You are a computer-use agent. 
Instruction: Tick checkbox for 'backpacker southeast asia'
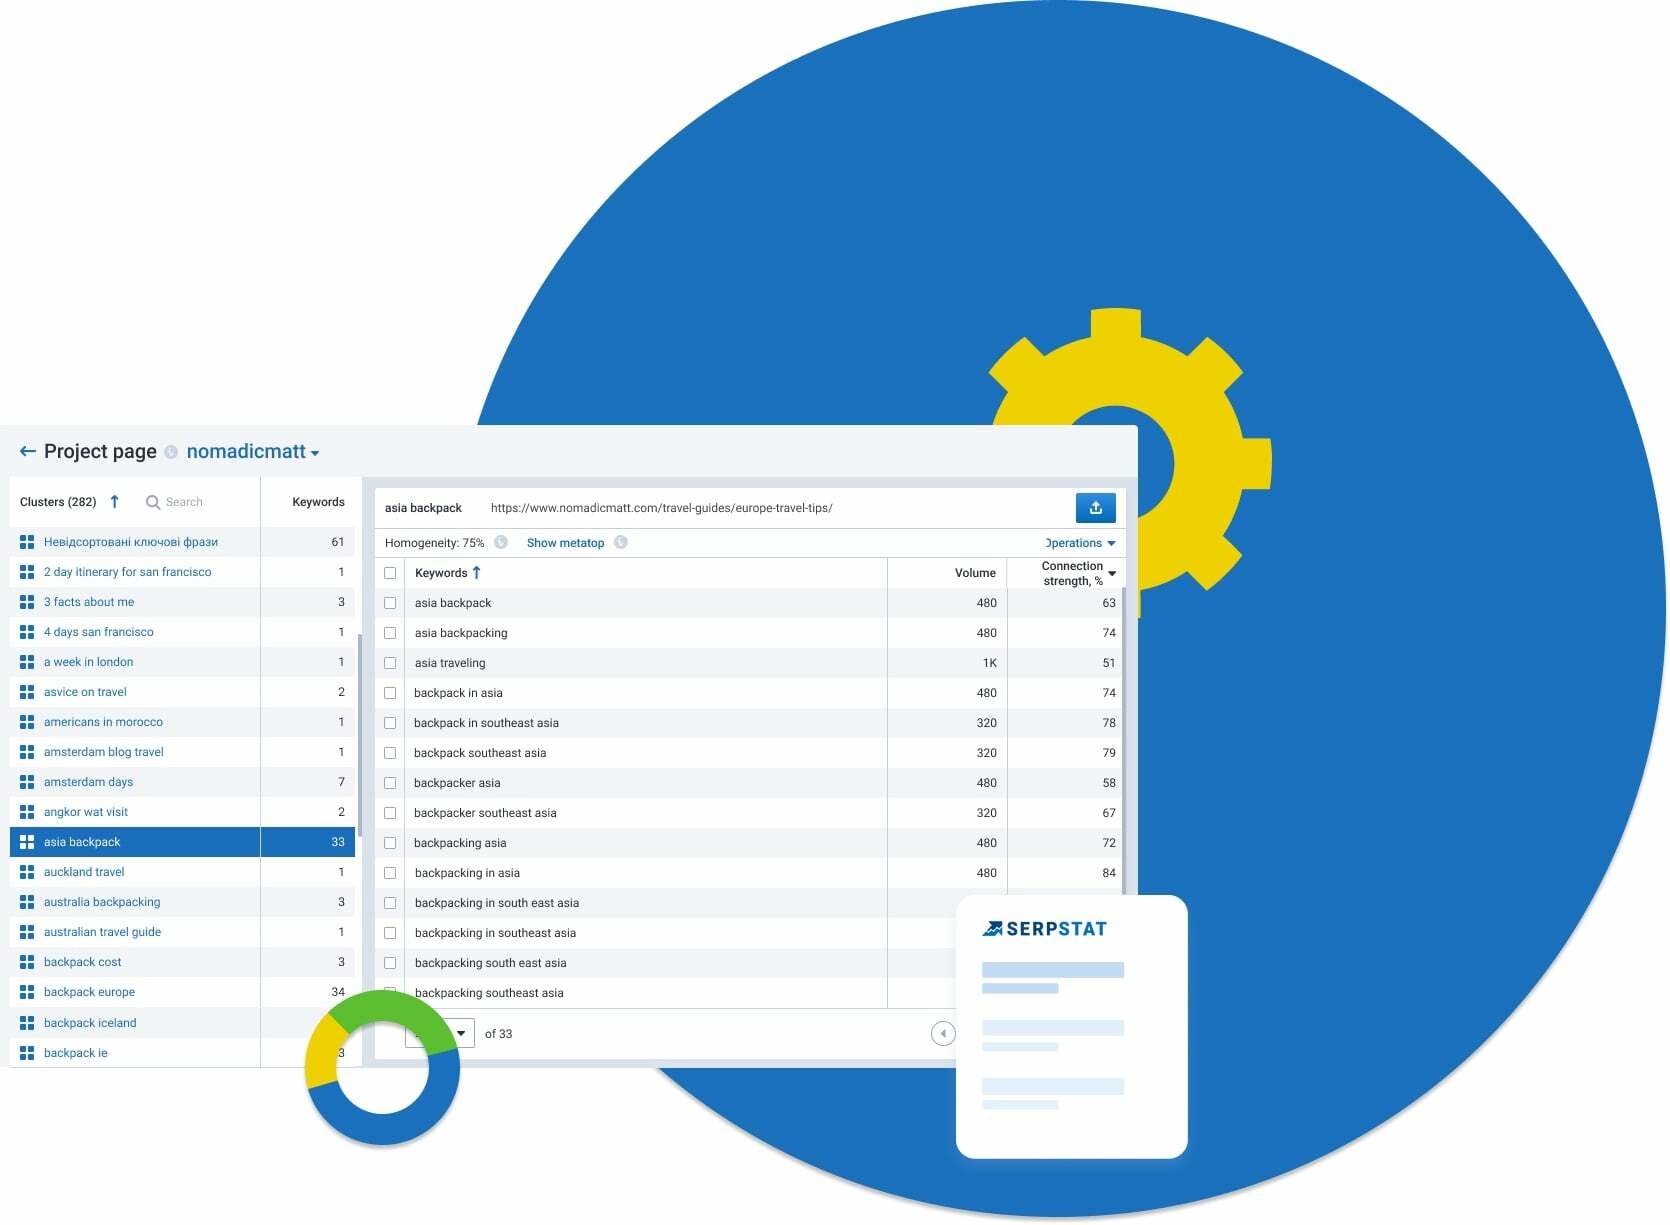point(390,813)
